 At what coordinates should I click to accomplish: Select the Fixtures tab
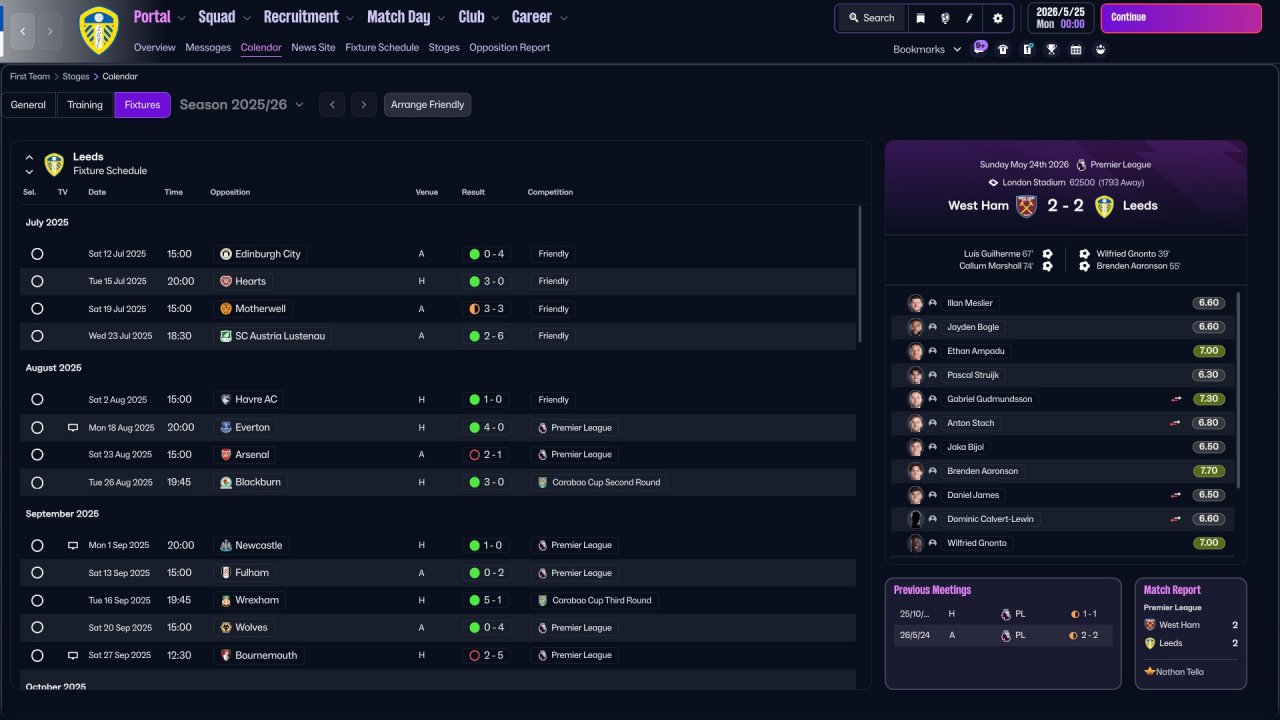(142, 105)
